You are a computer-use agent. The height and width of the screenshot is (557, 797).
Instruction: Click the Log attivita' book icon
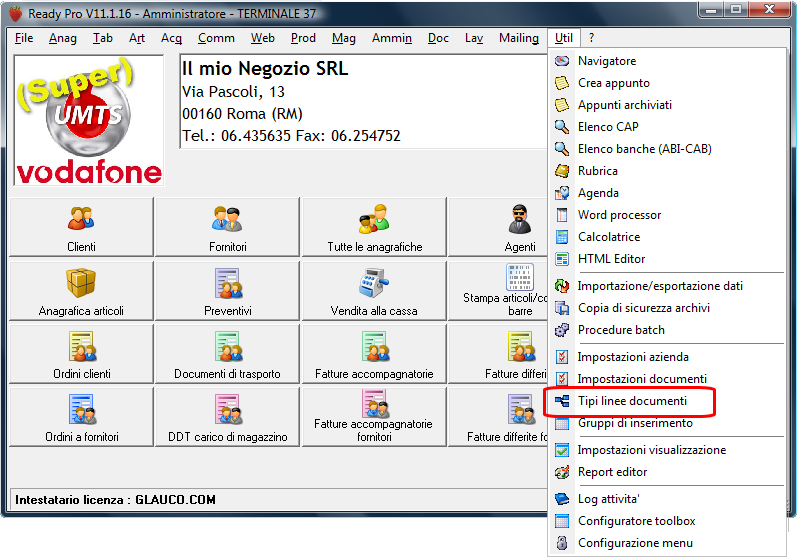(562, 499)
